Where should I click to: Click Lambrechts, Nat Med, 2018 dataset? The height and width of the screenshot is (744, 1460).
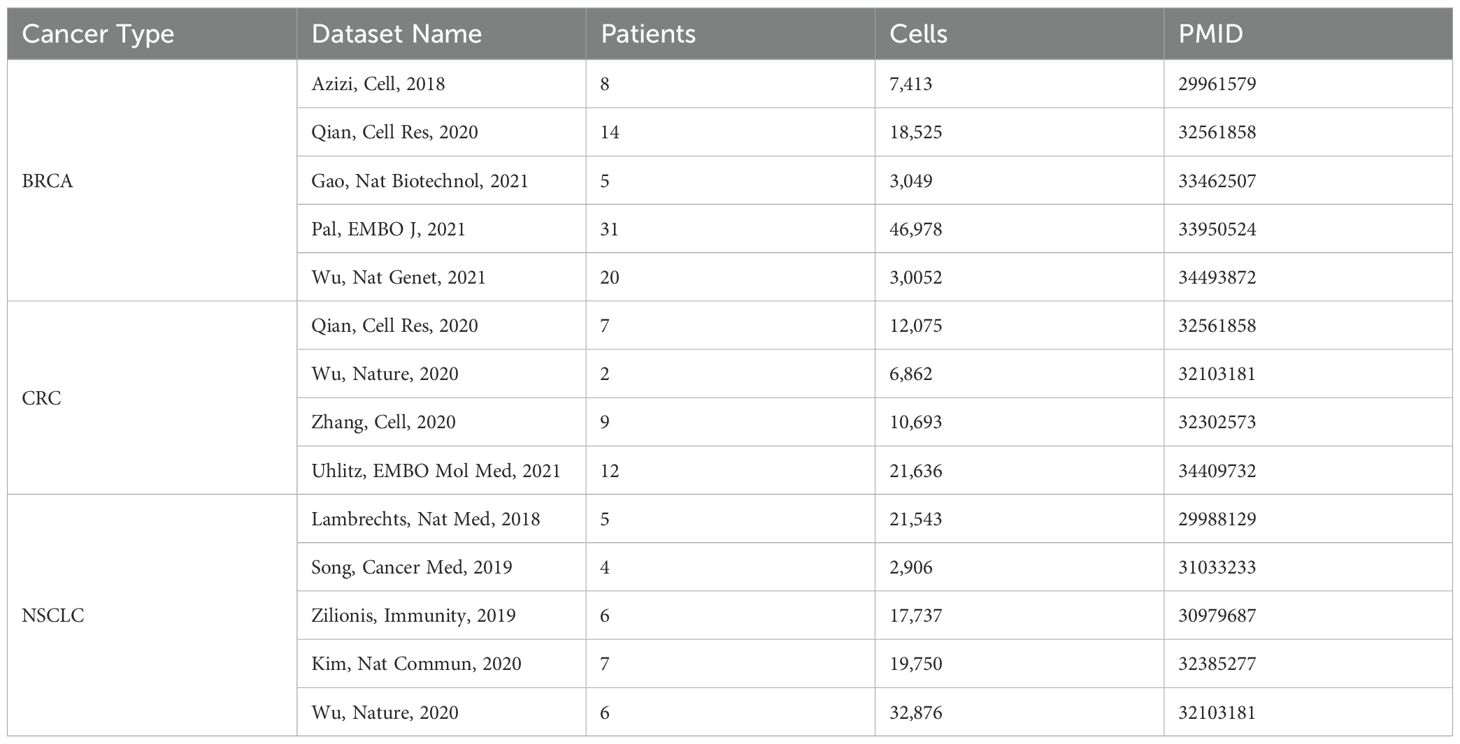(426, 519)
